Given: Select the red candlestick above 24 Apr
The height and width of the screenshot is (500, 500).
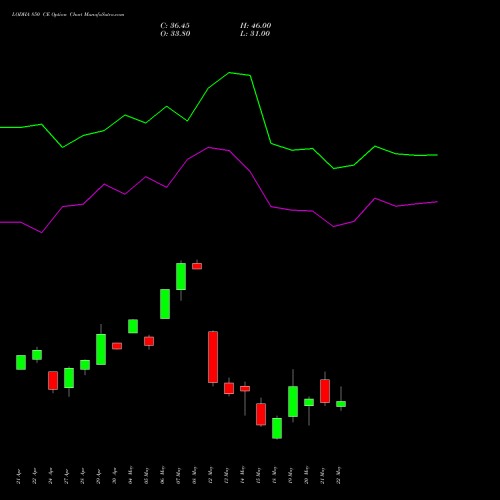Looking at the screenshot, I should point(53,380).
